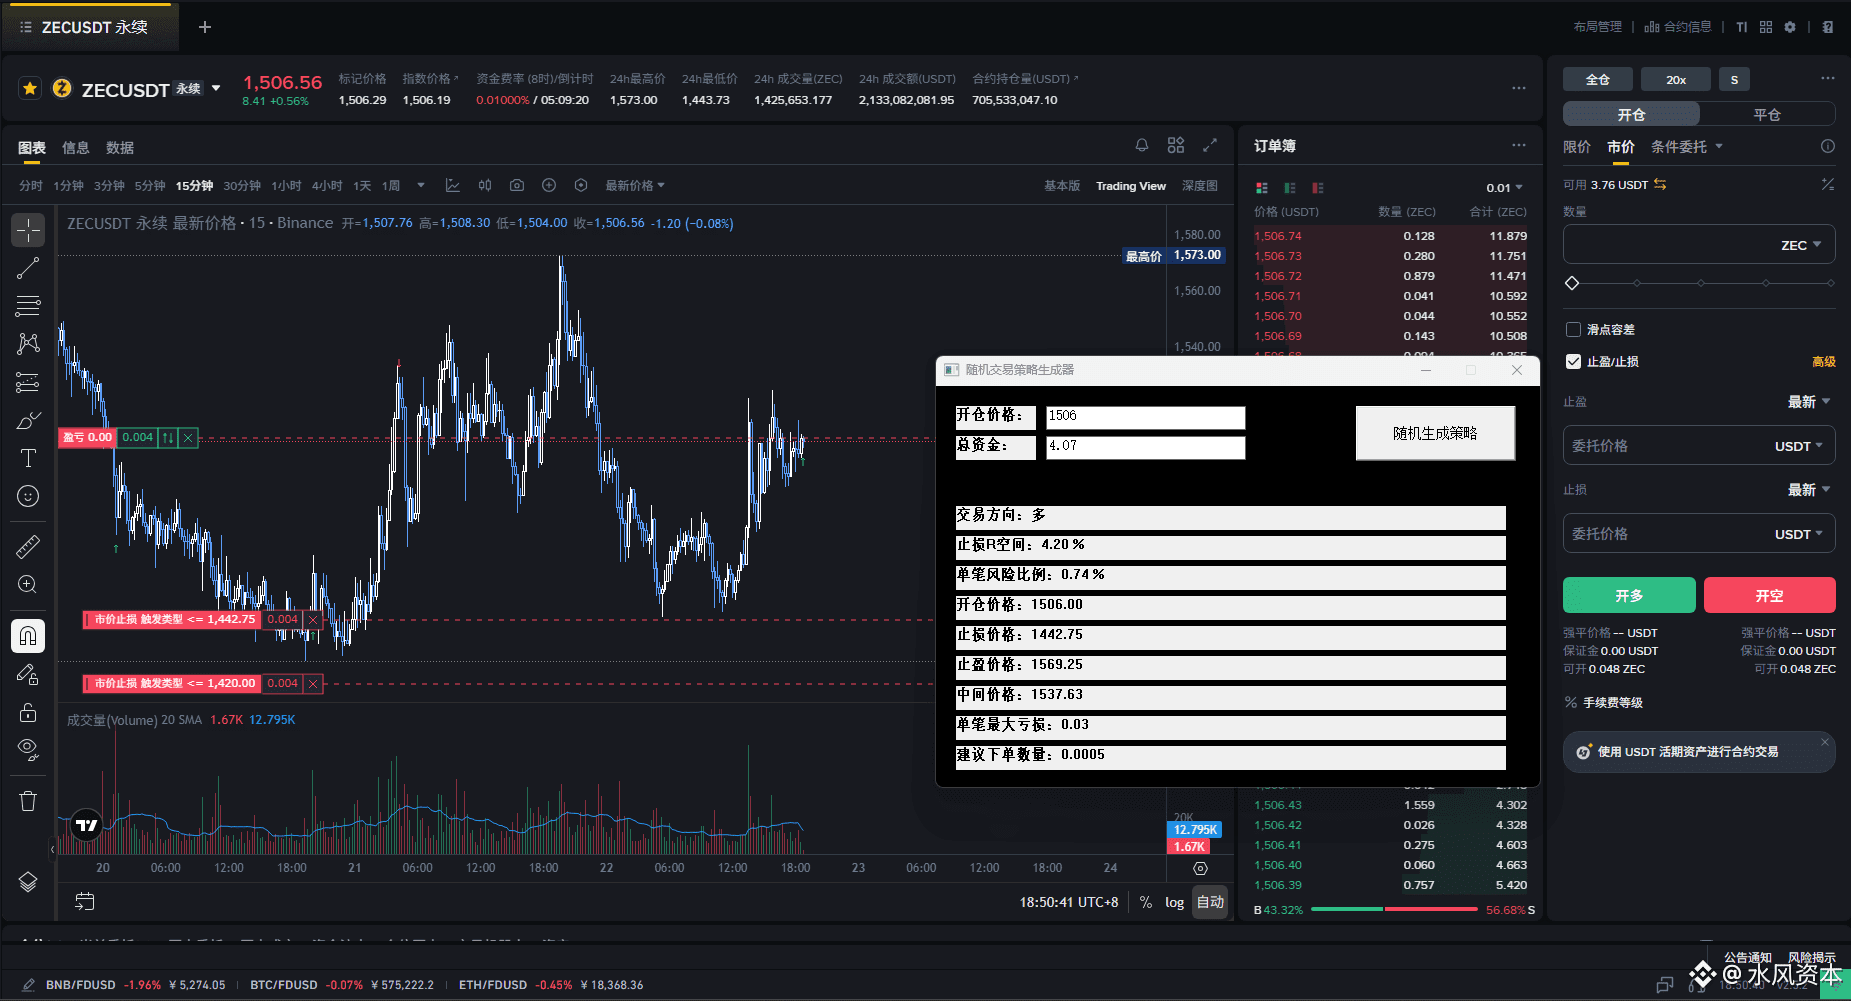Click the green 开多 button
Image resolution: width=1851 pixels, height=1001 pixels.
tap(1629, 595)
